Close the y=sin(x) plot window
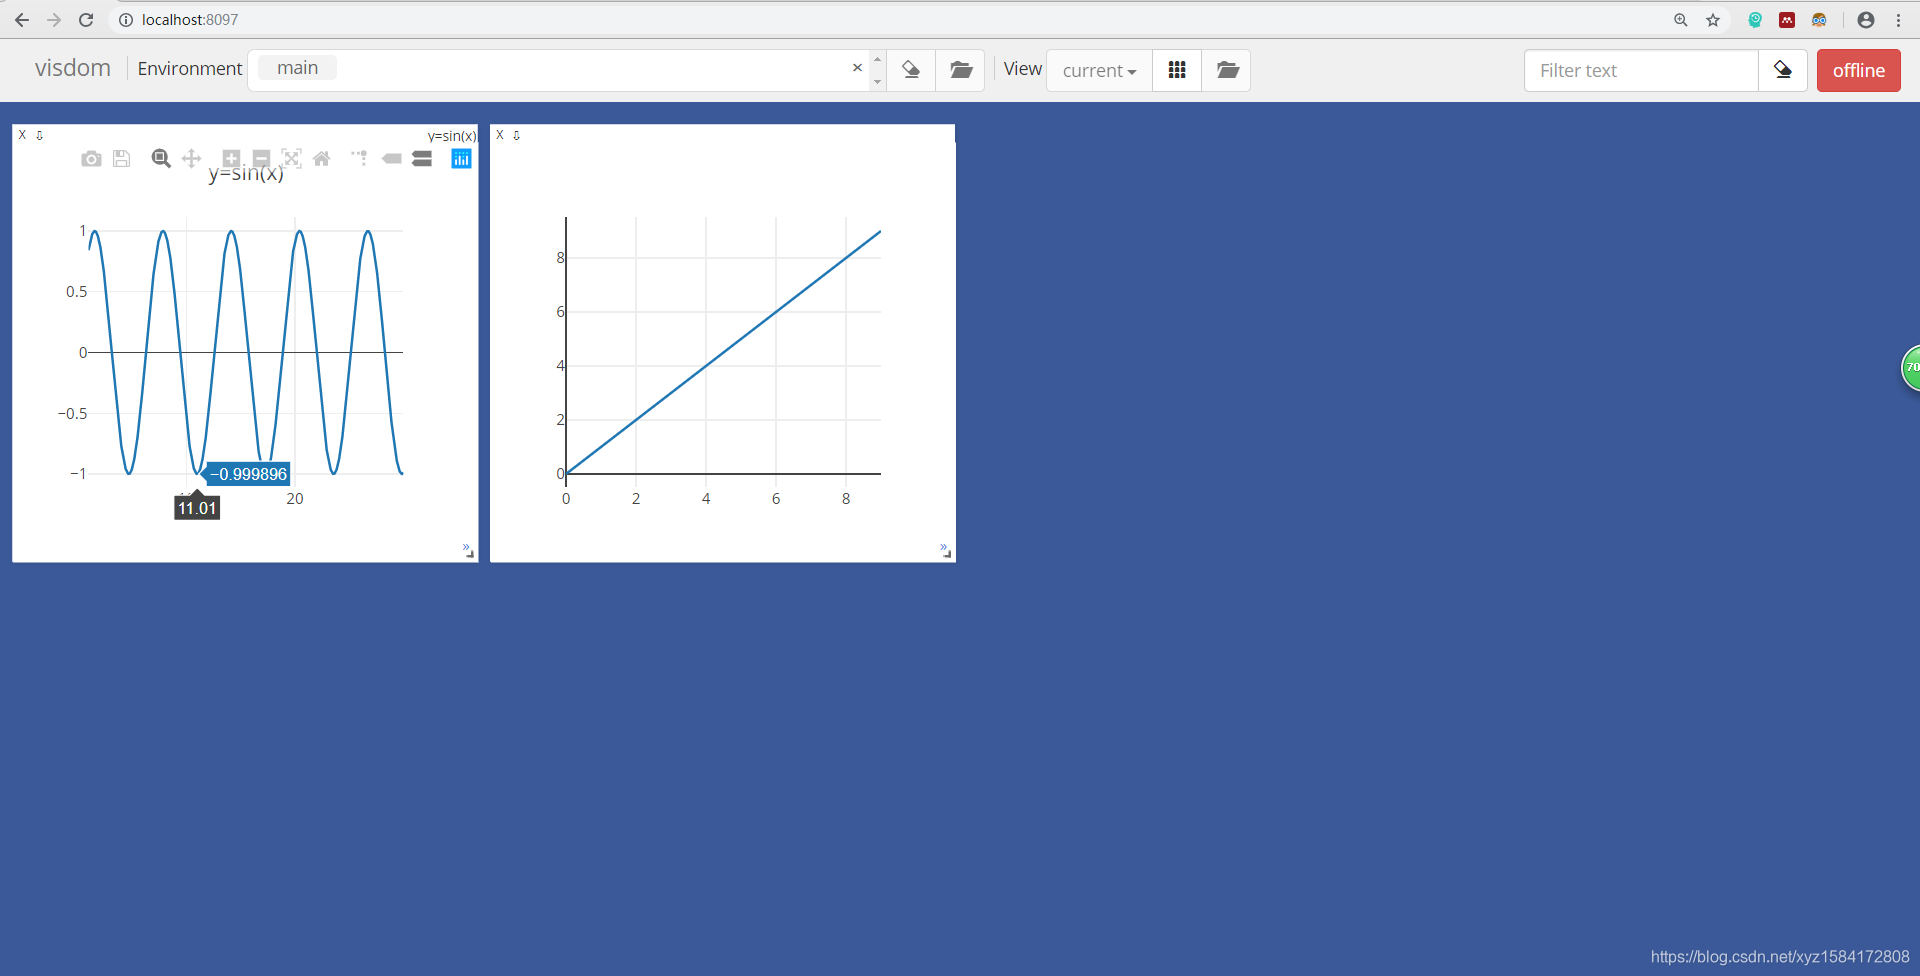1920x976 pixels. (x=23, y=135)
